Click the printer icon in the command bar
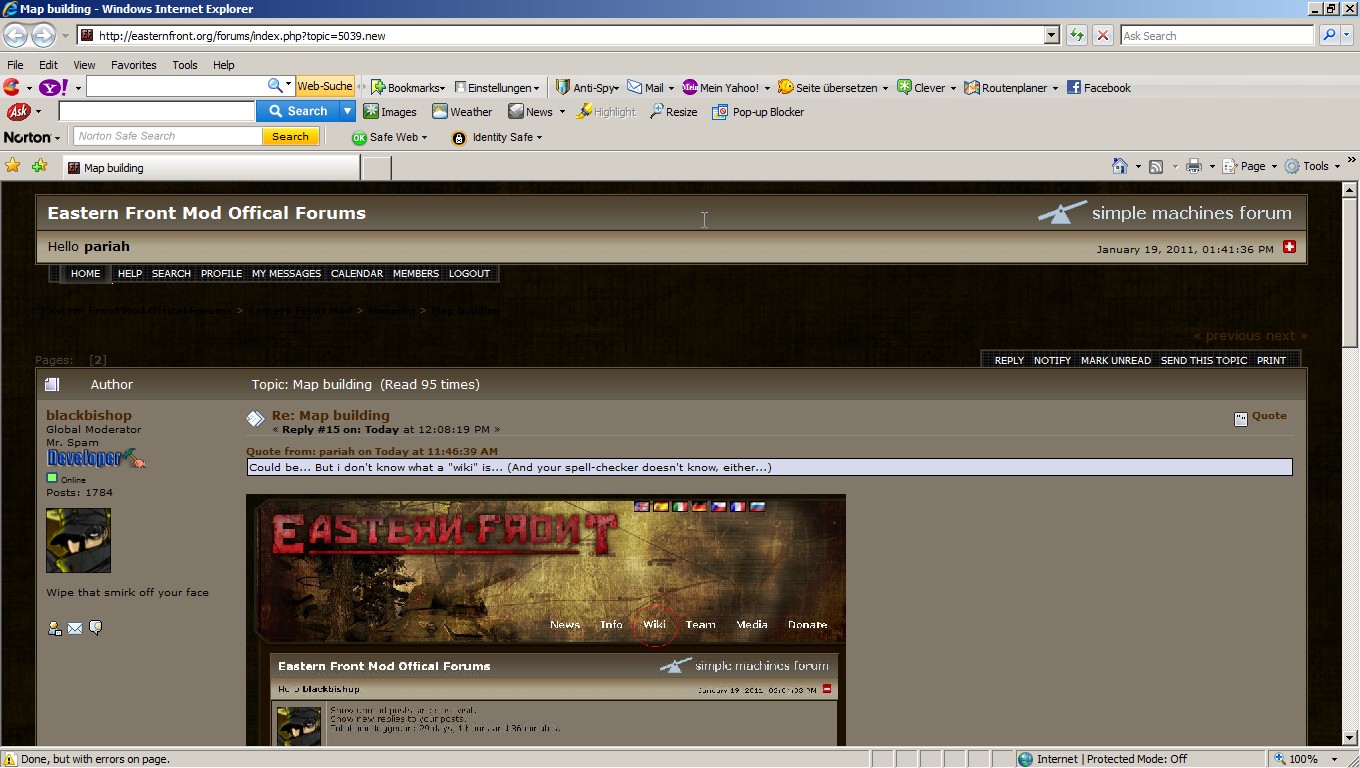 (1193, 166)
